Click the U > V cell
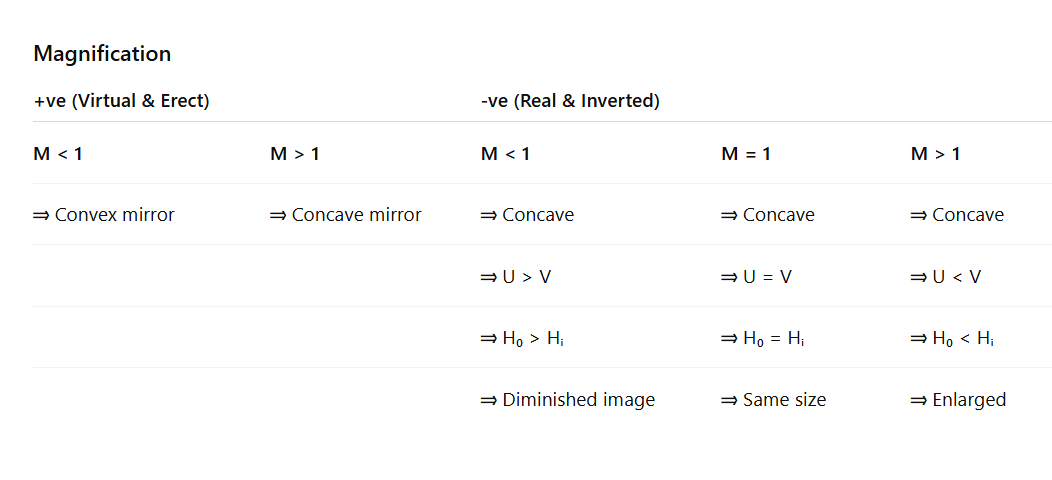Screen dimensions: 1052x480 coord(516,277)
